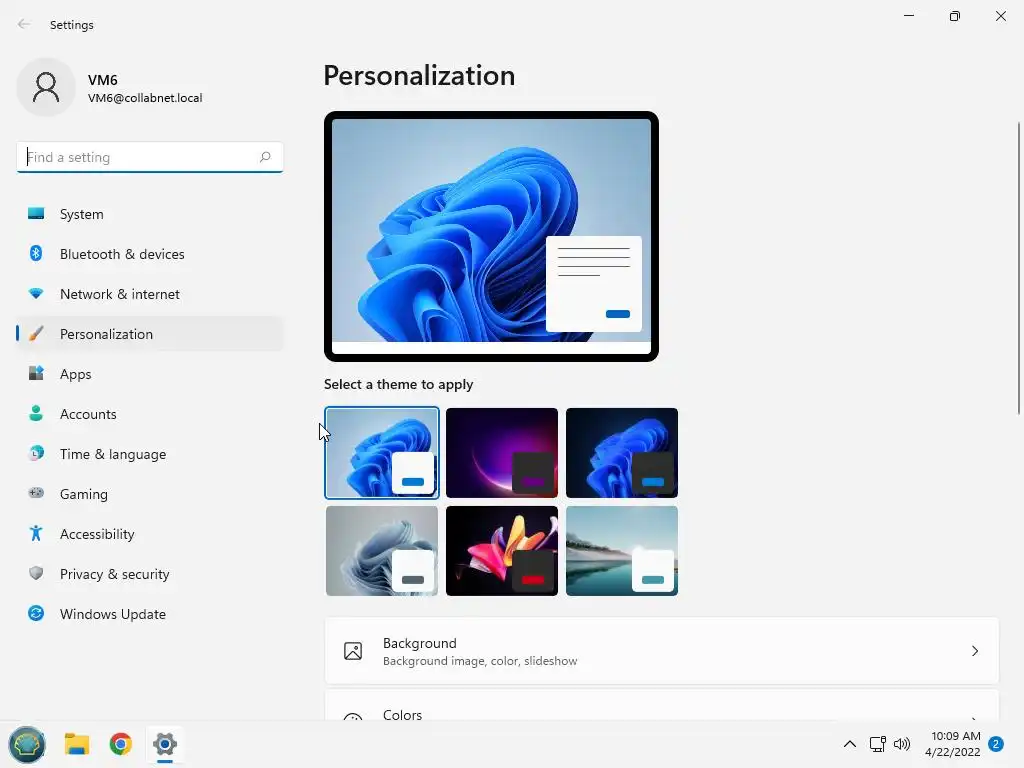Image resolution: width=1024 pixels, height=768 pixels.
Task: Open Background image, color, slideshow row
Action: tap(662, 651)
